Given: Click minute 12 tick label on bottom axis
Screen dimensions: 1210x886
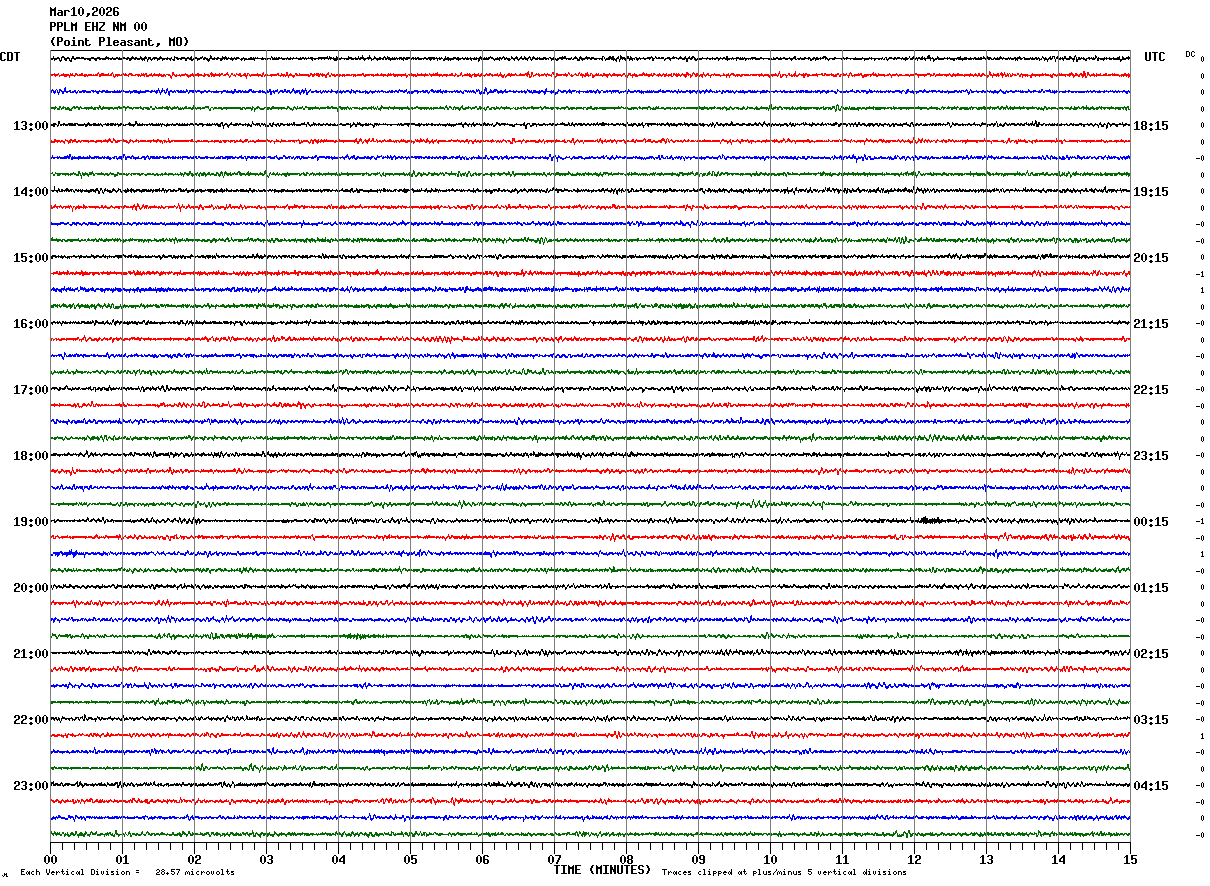Looking at the screenshot, I should click(x=914, y=859).
